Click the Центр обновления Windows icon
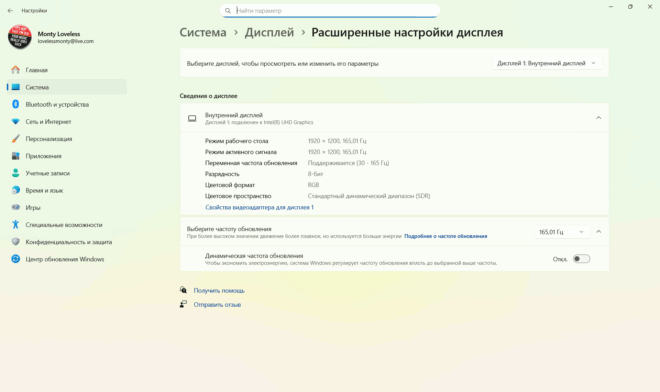 point(16,259)
